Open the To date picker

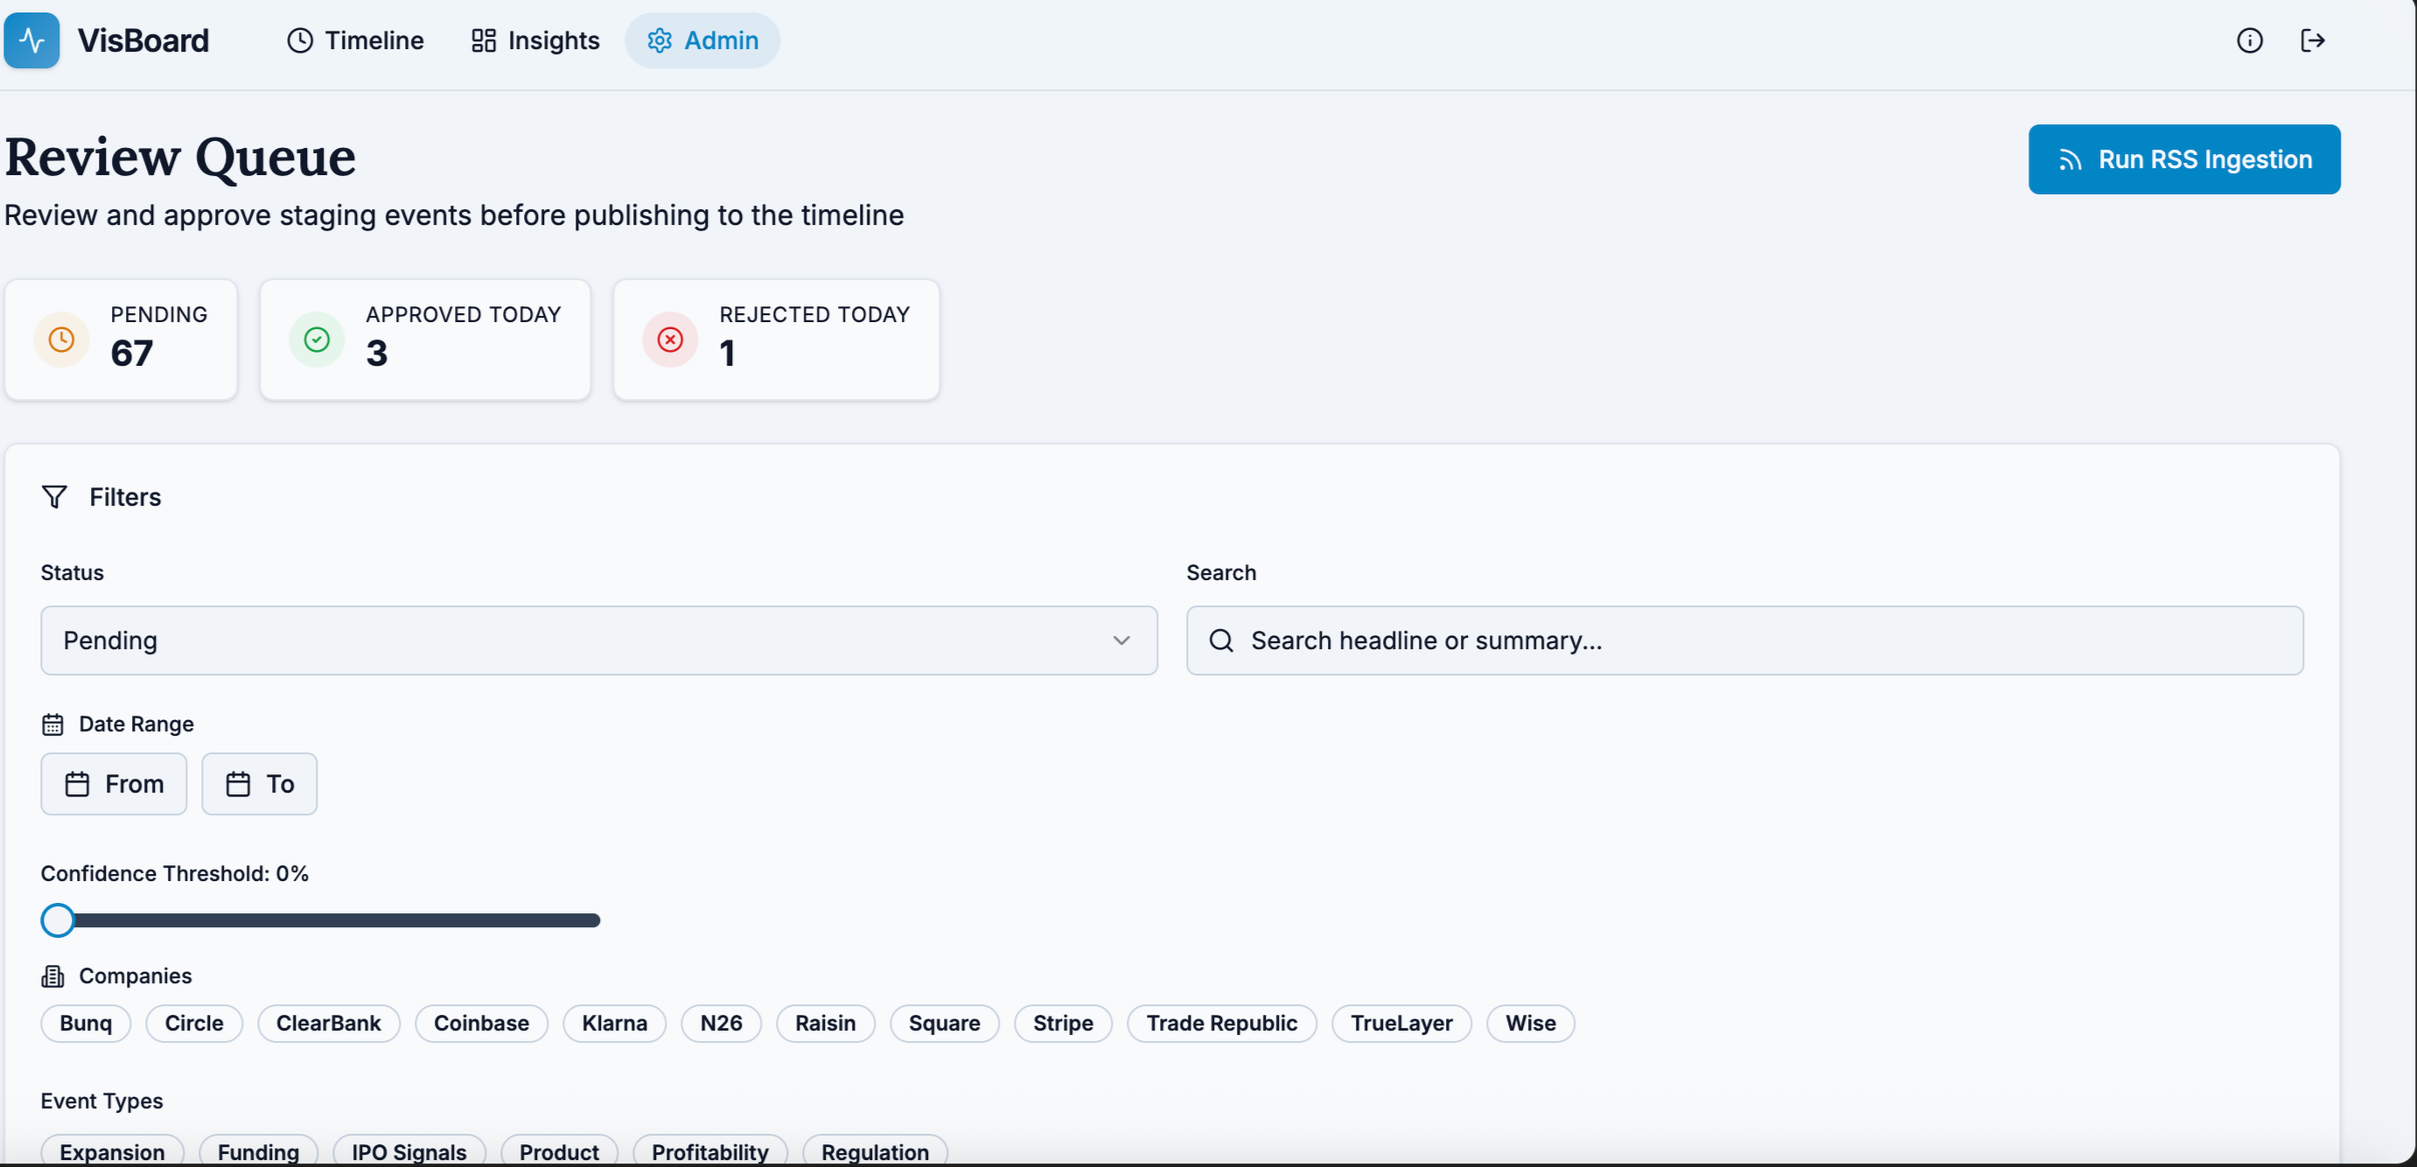[x=259, y=784]
